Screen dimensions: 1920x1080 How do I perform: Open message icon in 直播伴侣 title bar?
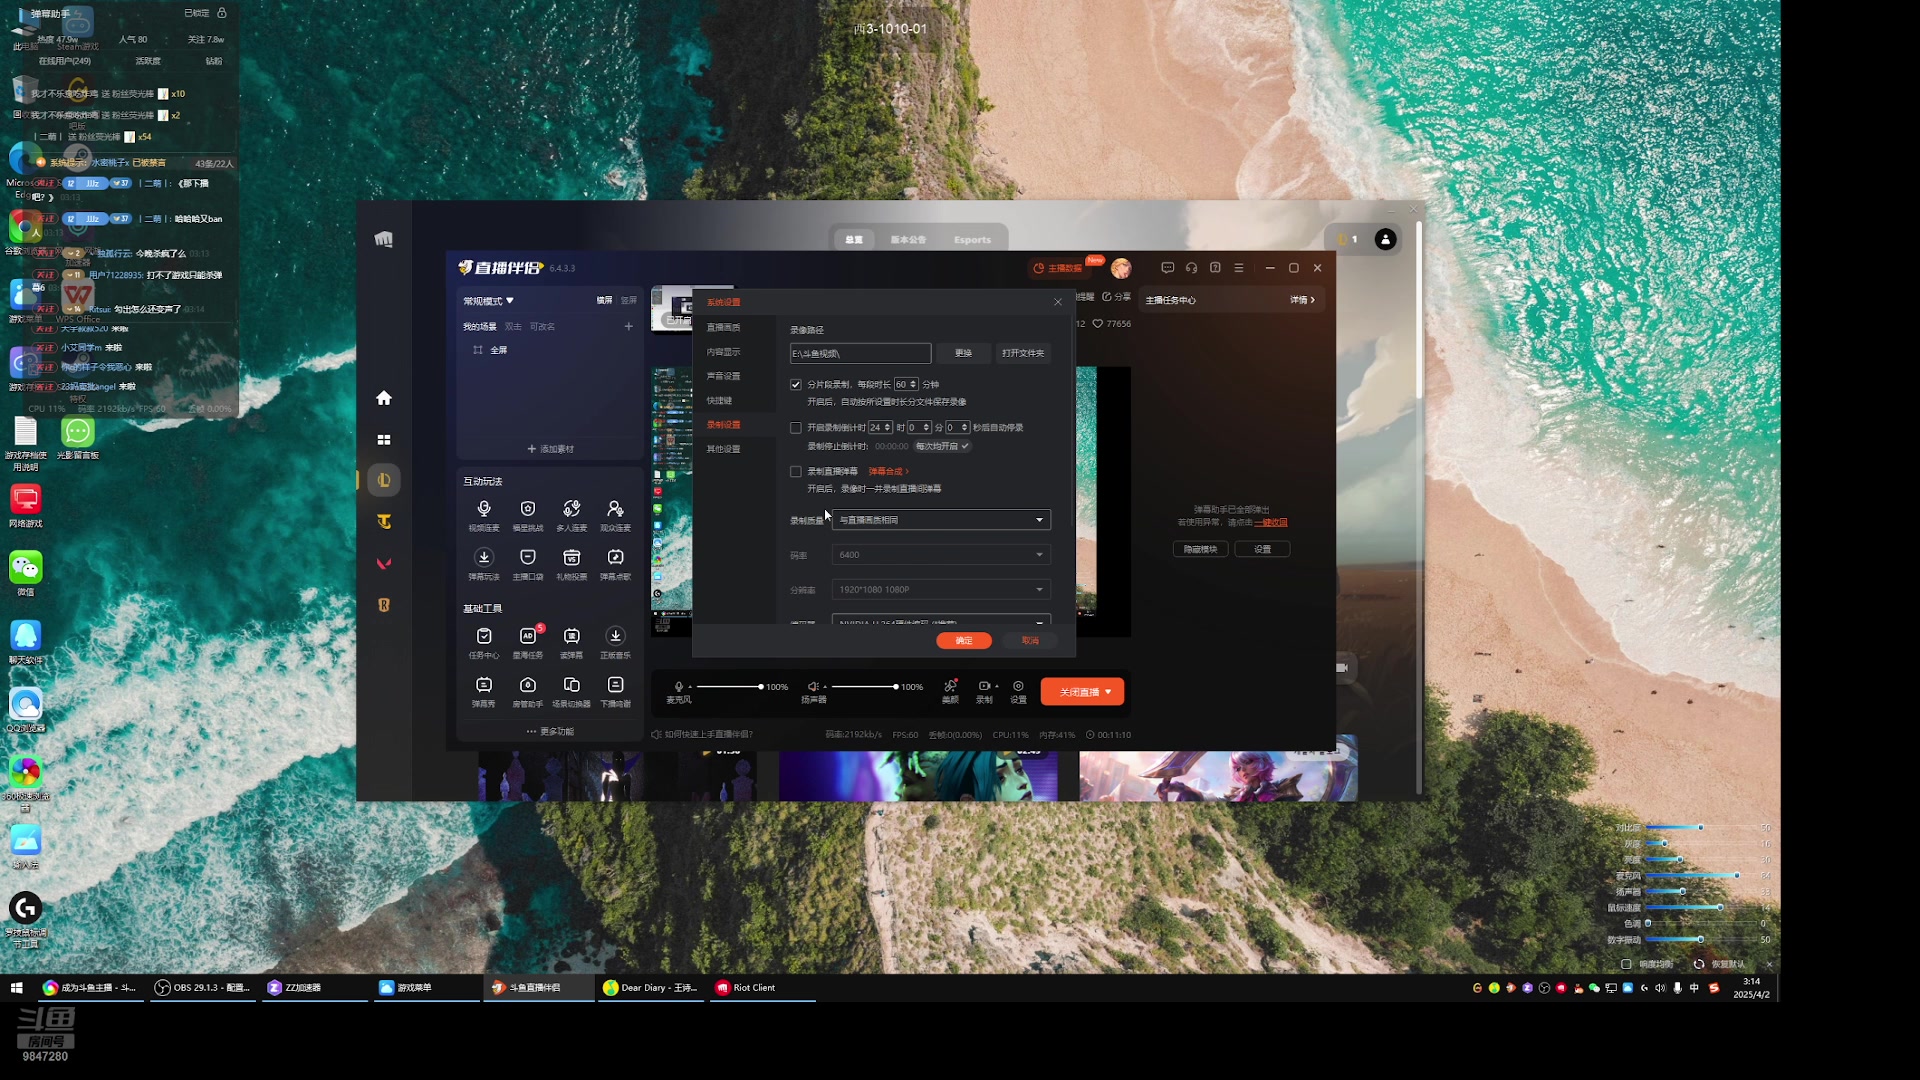point(1167,268)
